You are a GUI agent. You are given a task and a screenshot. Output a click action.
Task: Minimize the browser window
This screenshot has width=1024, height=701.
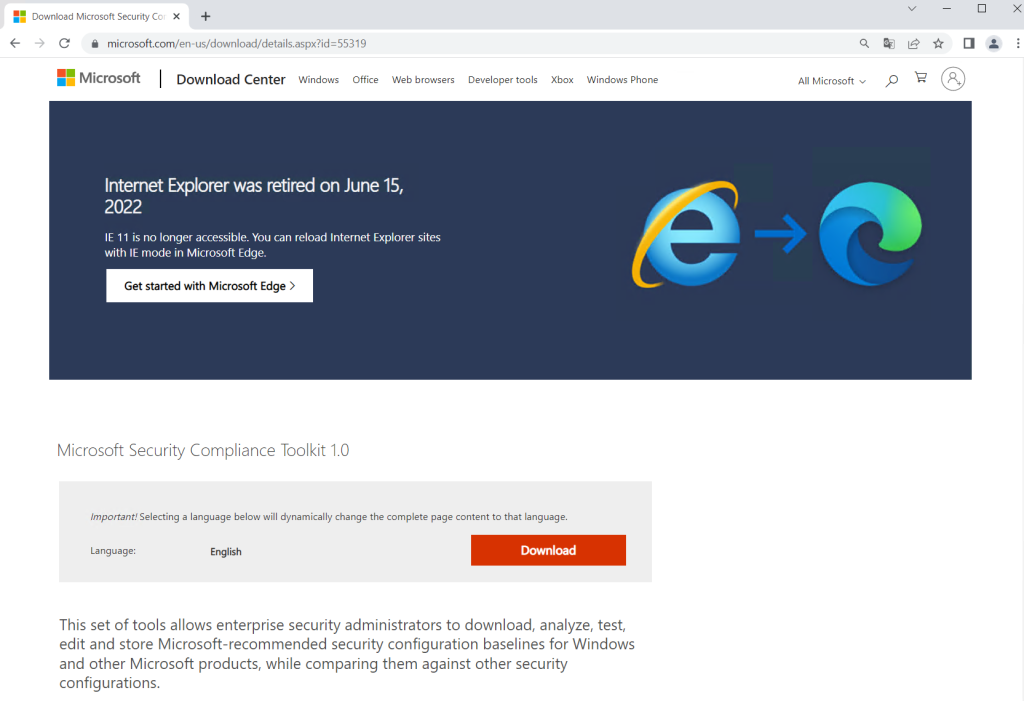click(947, 8)
